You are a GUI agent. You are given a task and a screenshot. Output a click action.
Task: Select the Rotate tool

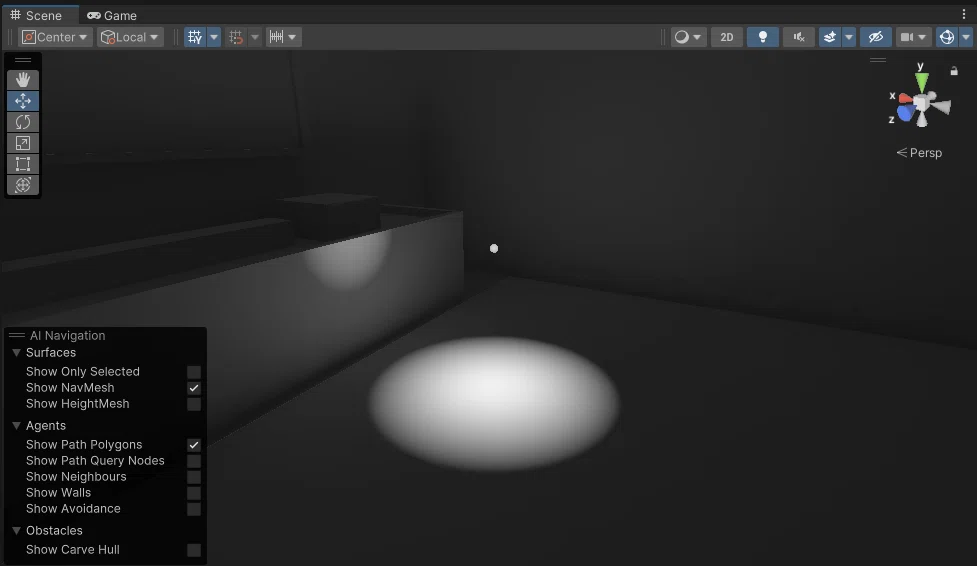click(x=23, y=122)
